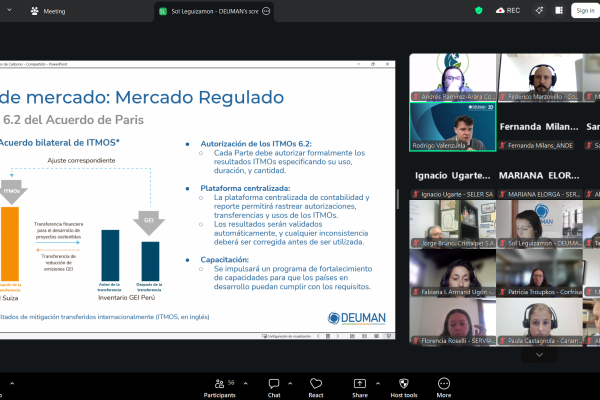Change the gallery view layout icon
The image size is (600, 400).
click(x=559, y=11)
